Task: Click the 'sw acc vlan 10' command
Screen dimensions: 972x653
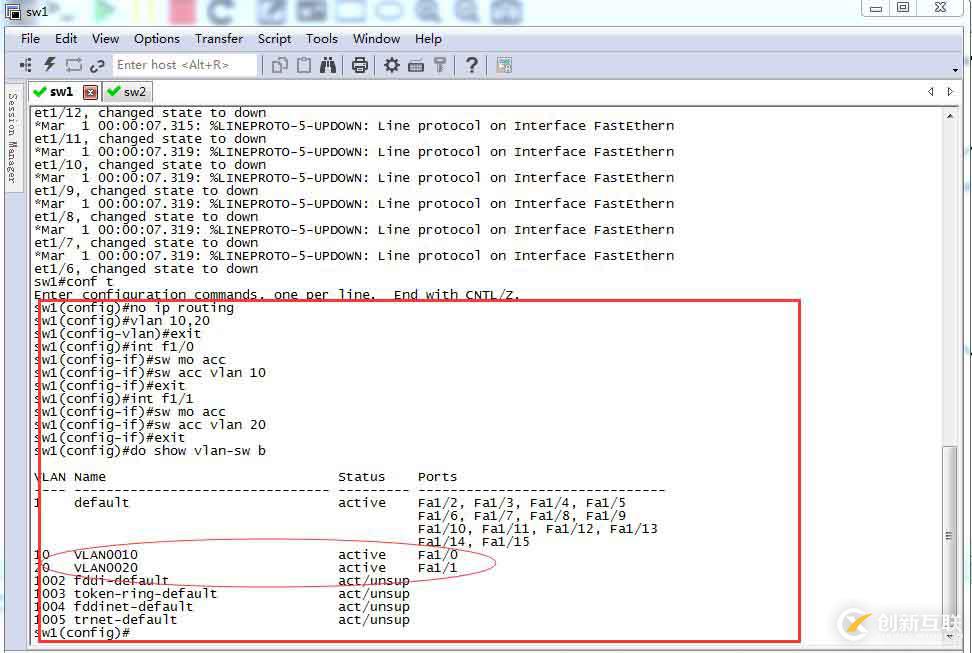Action: pos(151,373)
